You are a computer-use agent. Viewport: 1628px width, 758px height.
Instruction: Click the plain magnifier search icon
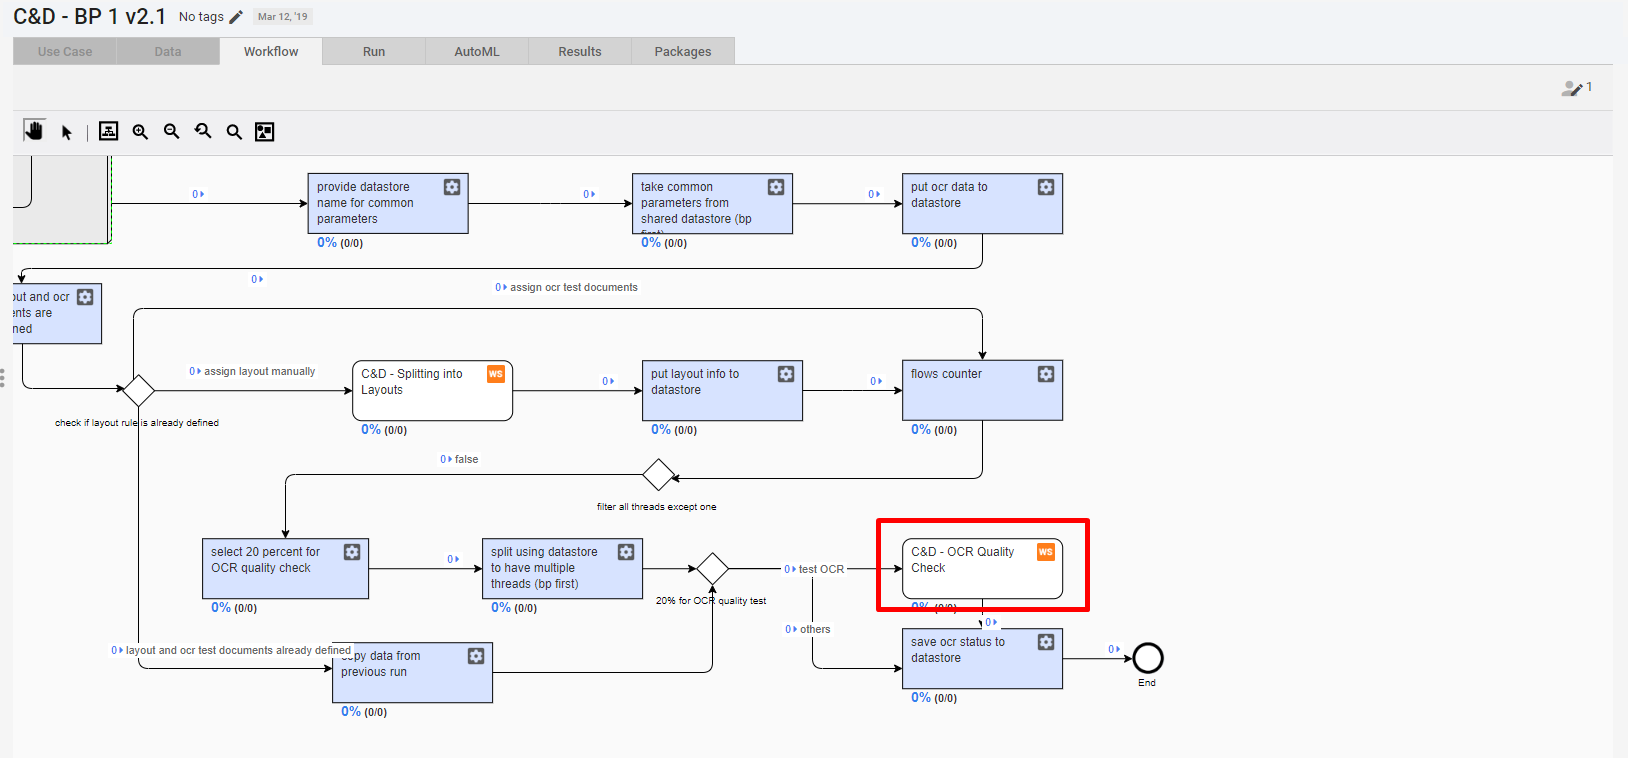pyautogui.click(x=234, y=131)
